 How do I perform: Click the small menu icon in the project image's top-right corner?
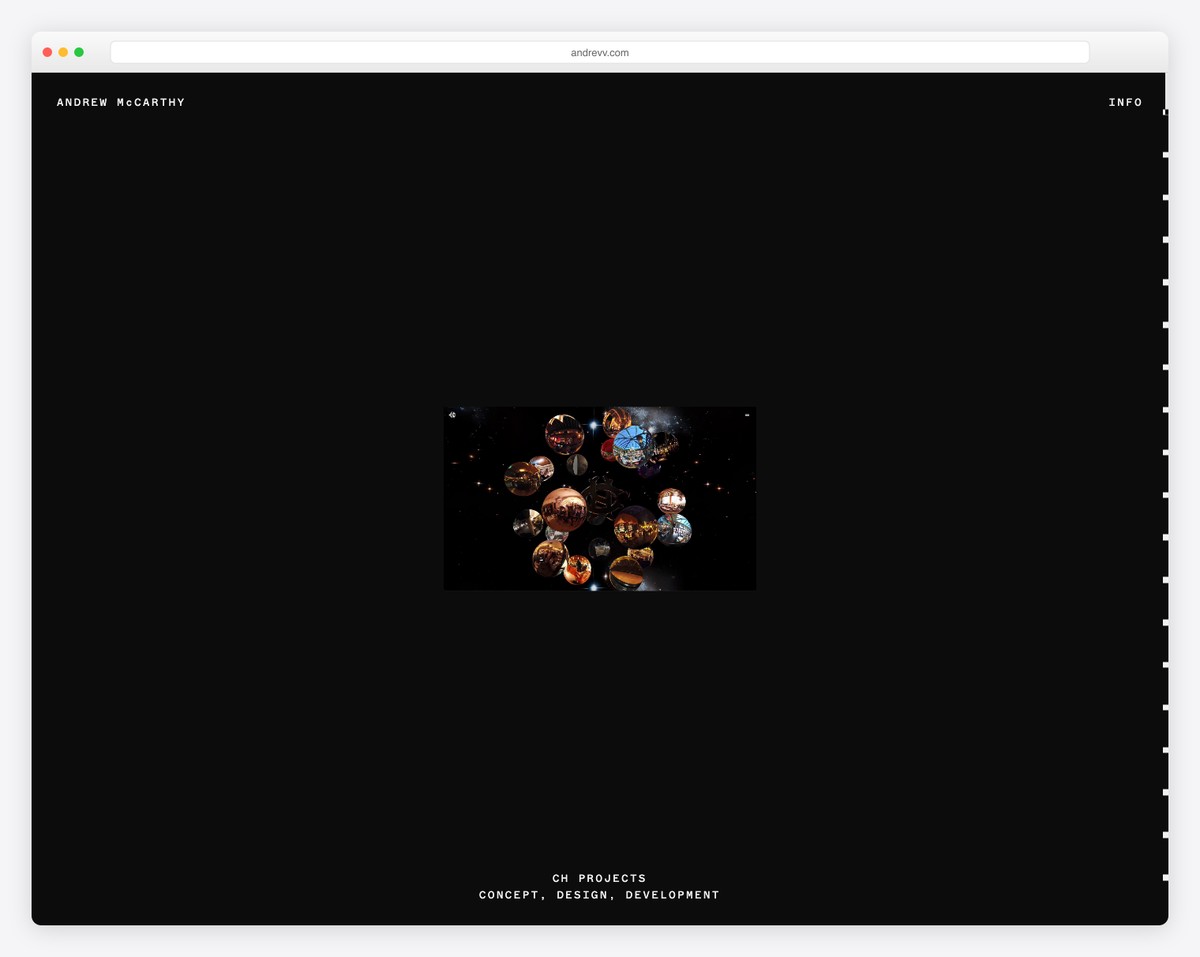point(746,414)
